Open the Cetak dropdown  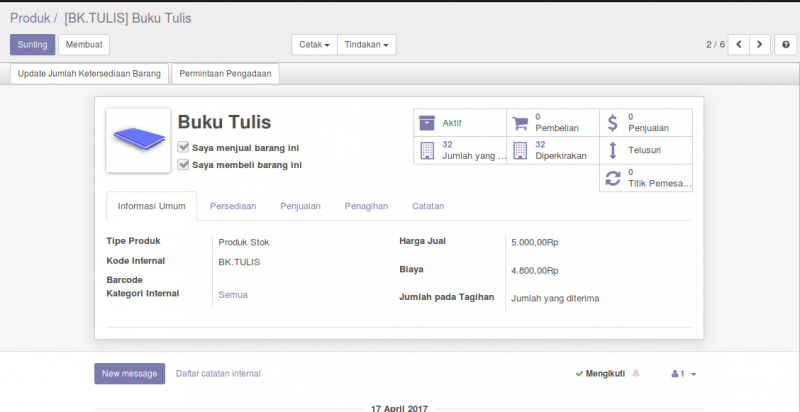coord(314,45)
